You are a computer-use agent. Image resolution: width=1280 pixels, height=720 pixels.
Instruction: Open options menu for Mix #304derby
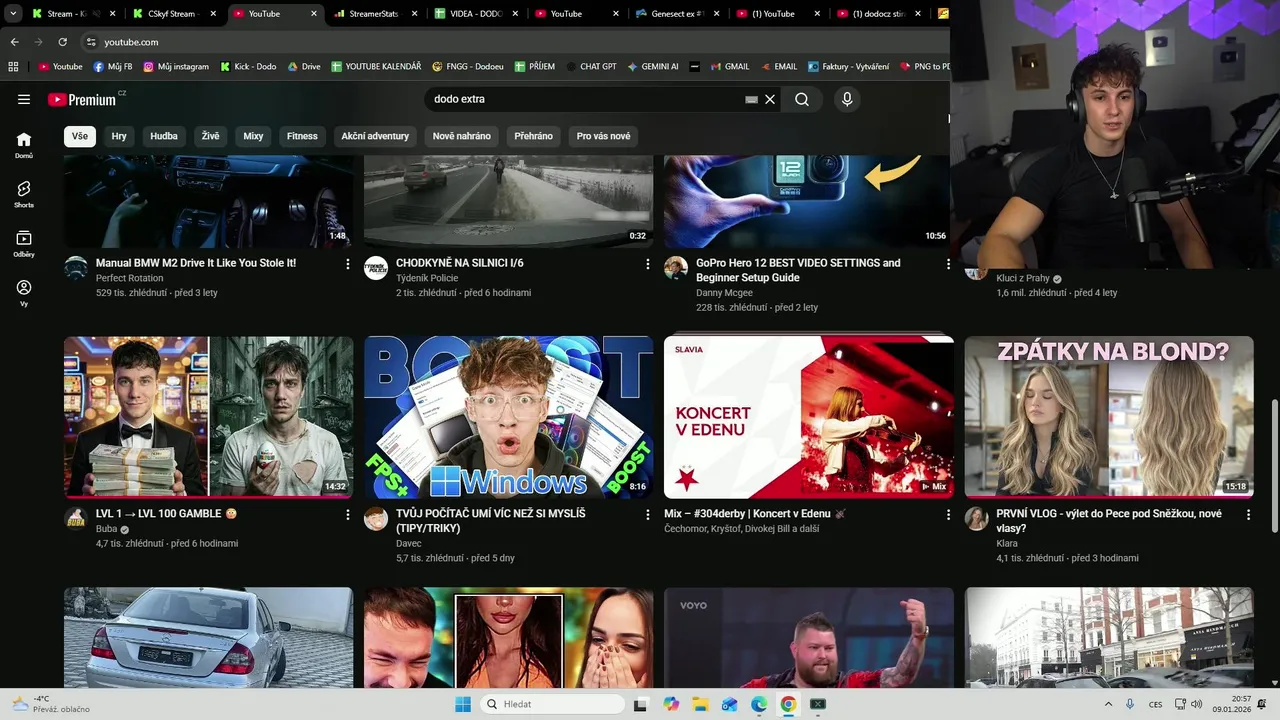pos(948,515)
